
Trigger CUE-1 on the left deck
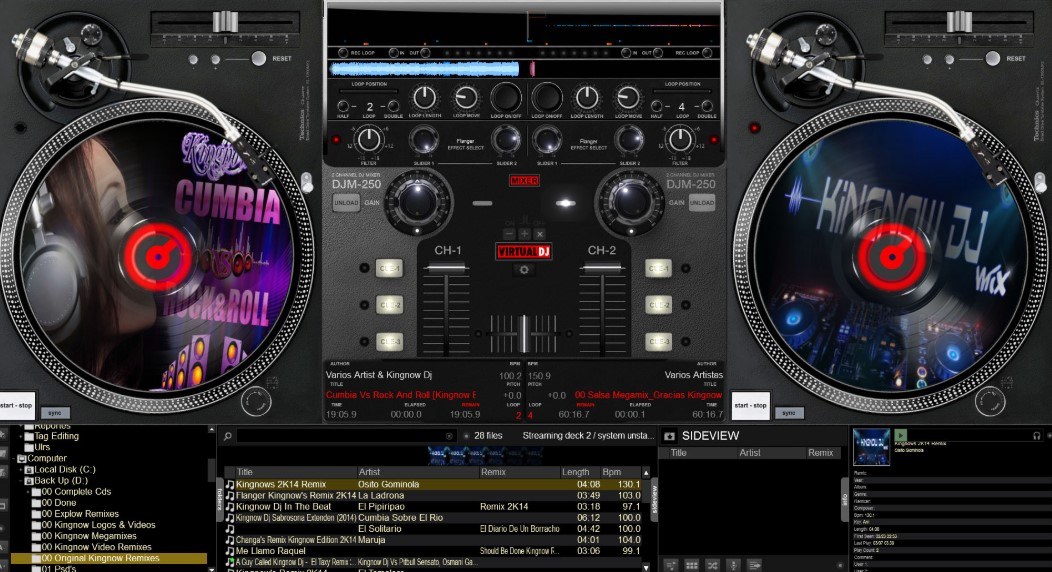coord(389,268)
